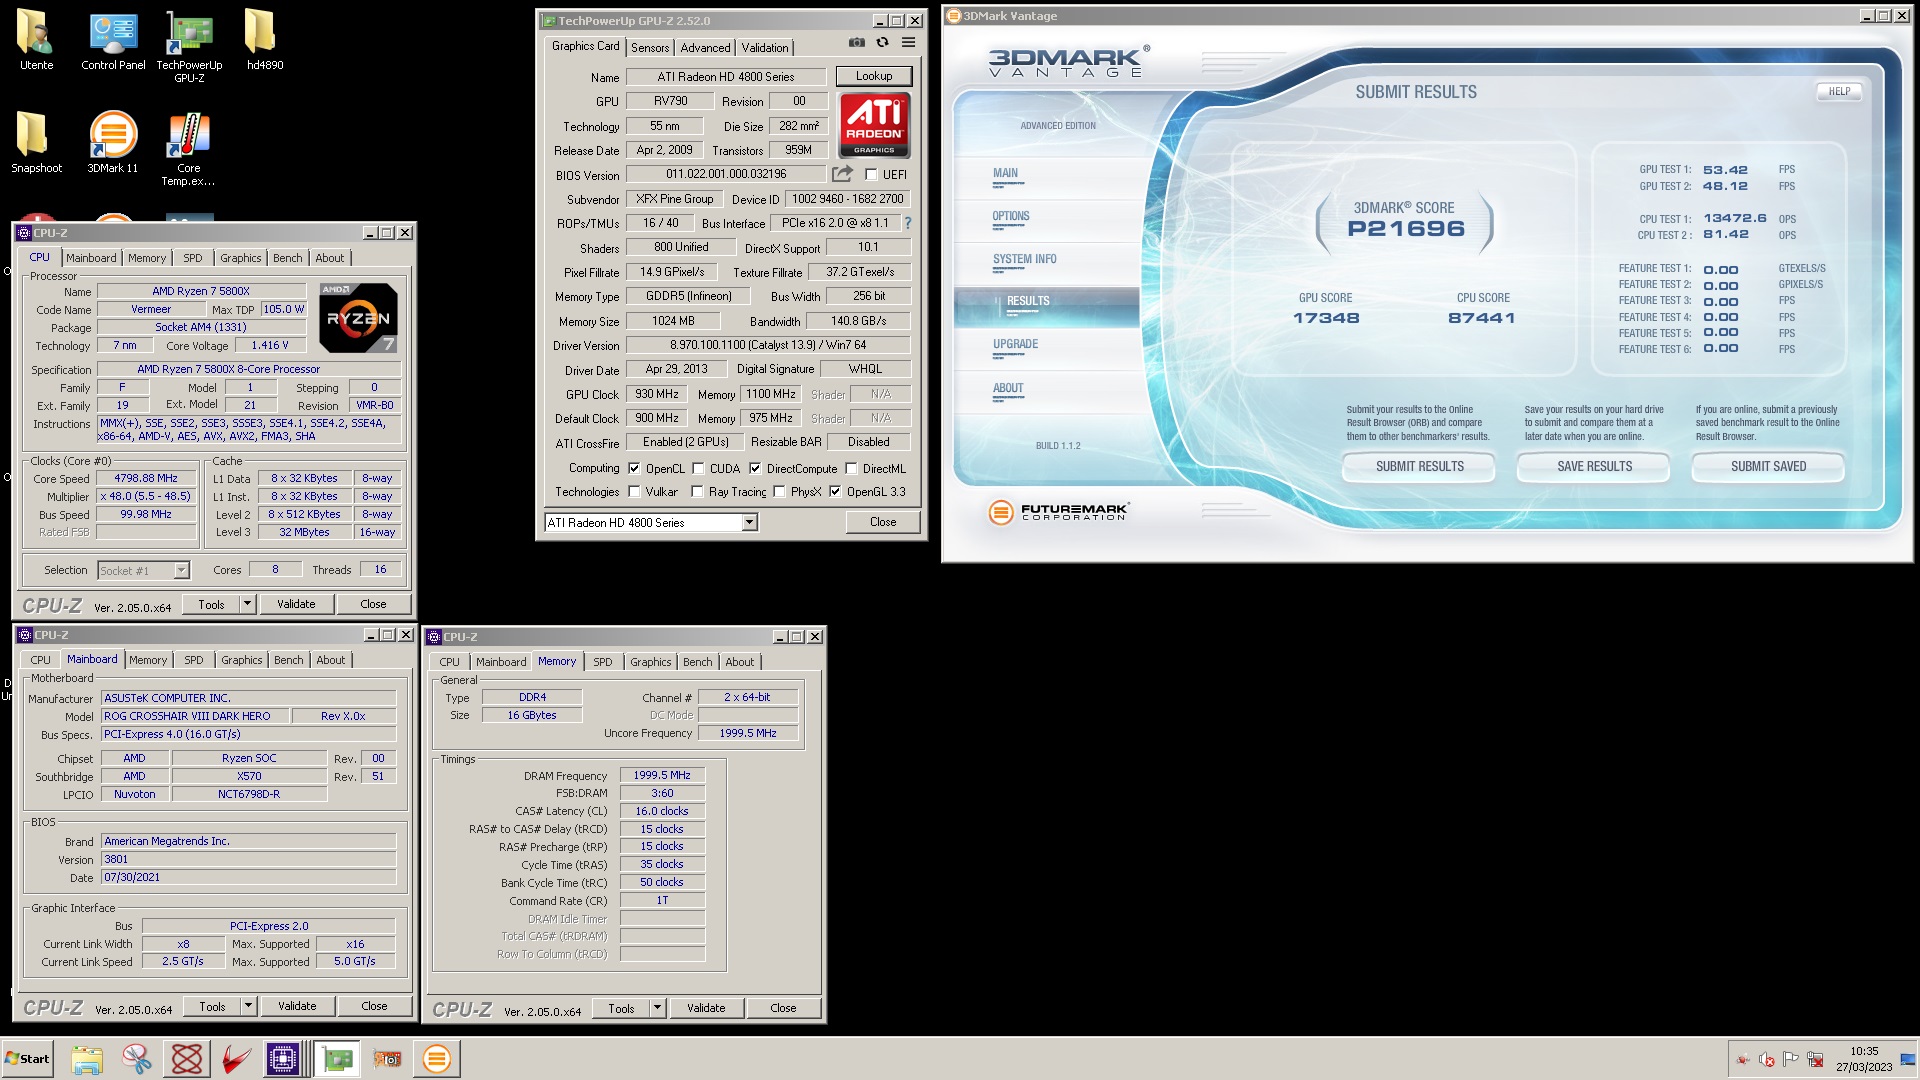Open Tools dropdown arrow in CPU-Z CPU window
Image resolution: width=1920 pixels, height=1080 pixels.
[x=248, y=604]
